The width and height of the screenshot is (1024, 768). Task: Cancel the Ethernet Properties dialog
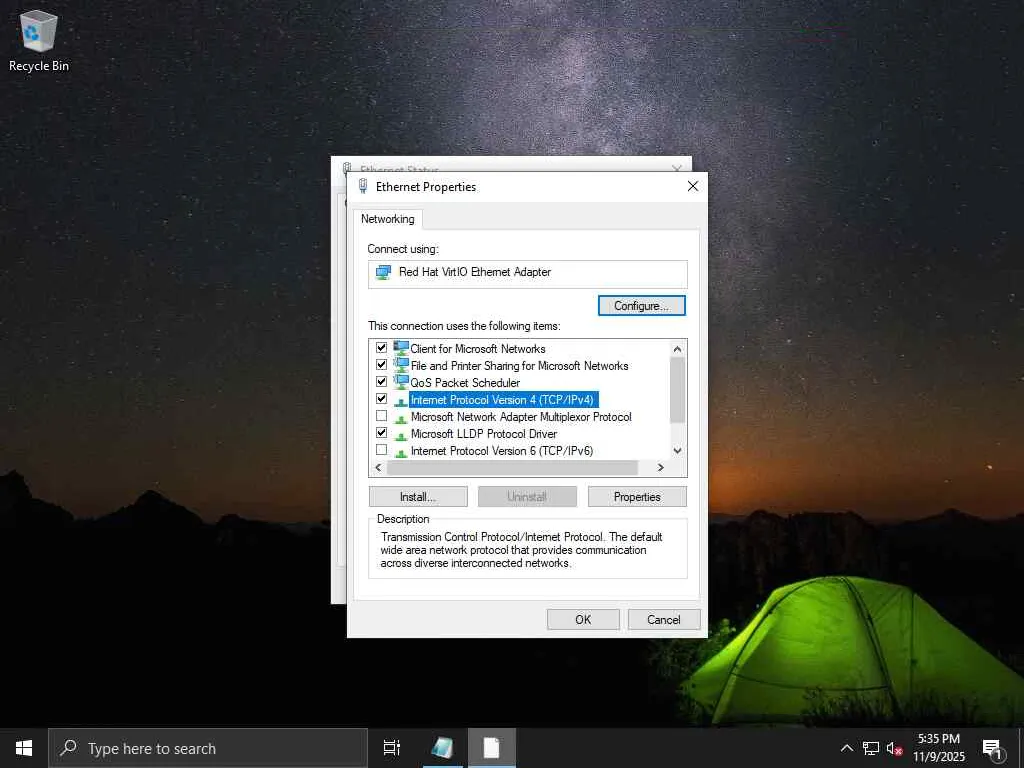pyautogui.click(x=664, y=620)
